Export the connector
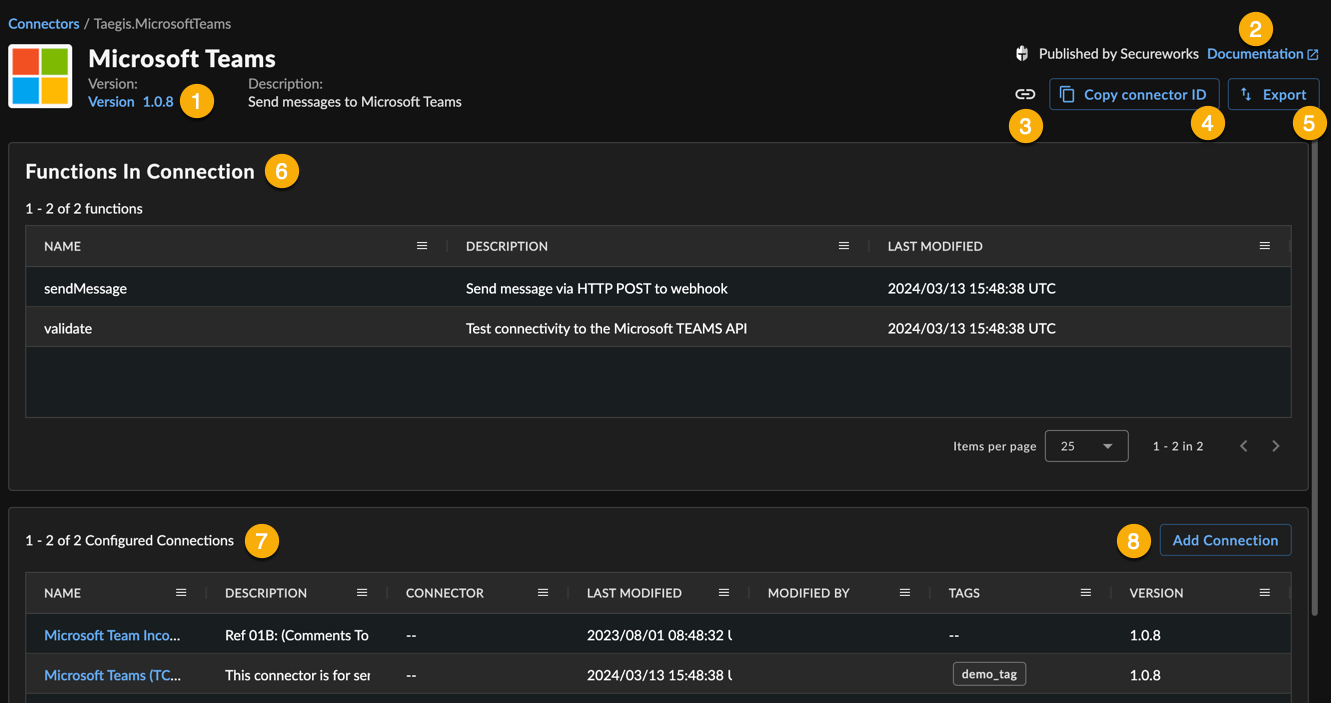The height and width of the screenshot is (703, 1331). point(1273,94)
